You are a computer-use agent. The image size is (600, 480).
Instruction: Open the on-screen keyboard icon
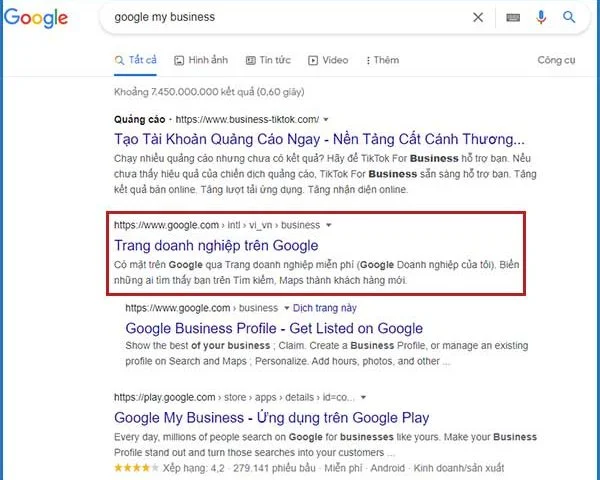coord(513,17)
